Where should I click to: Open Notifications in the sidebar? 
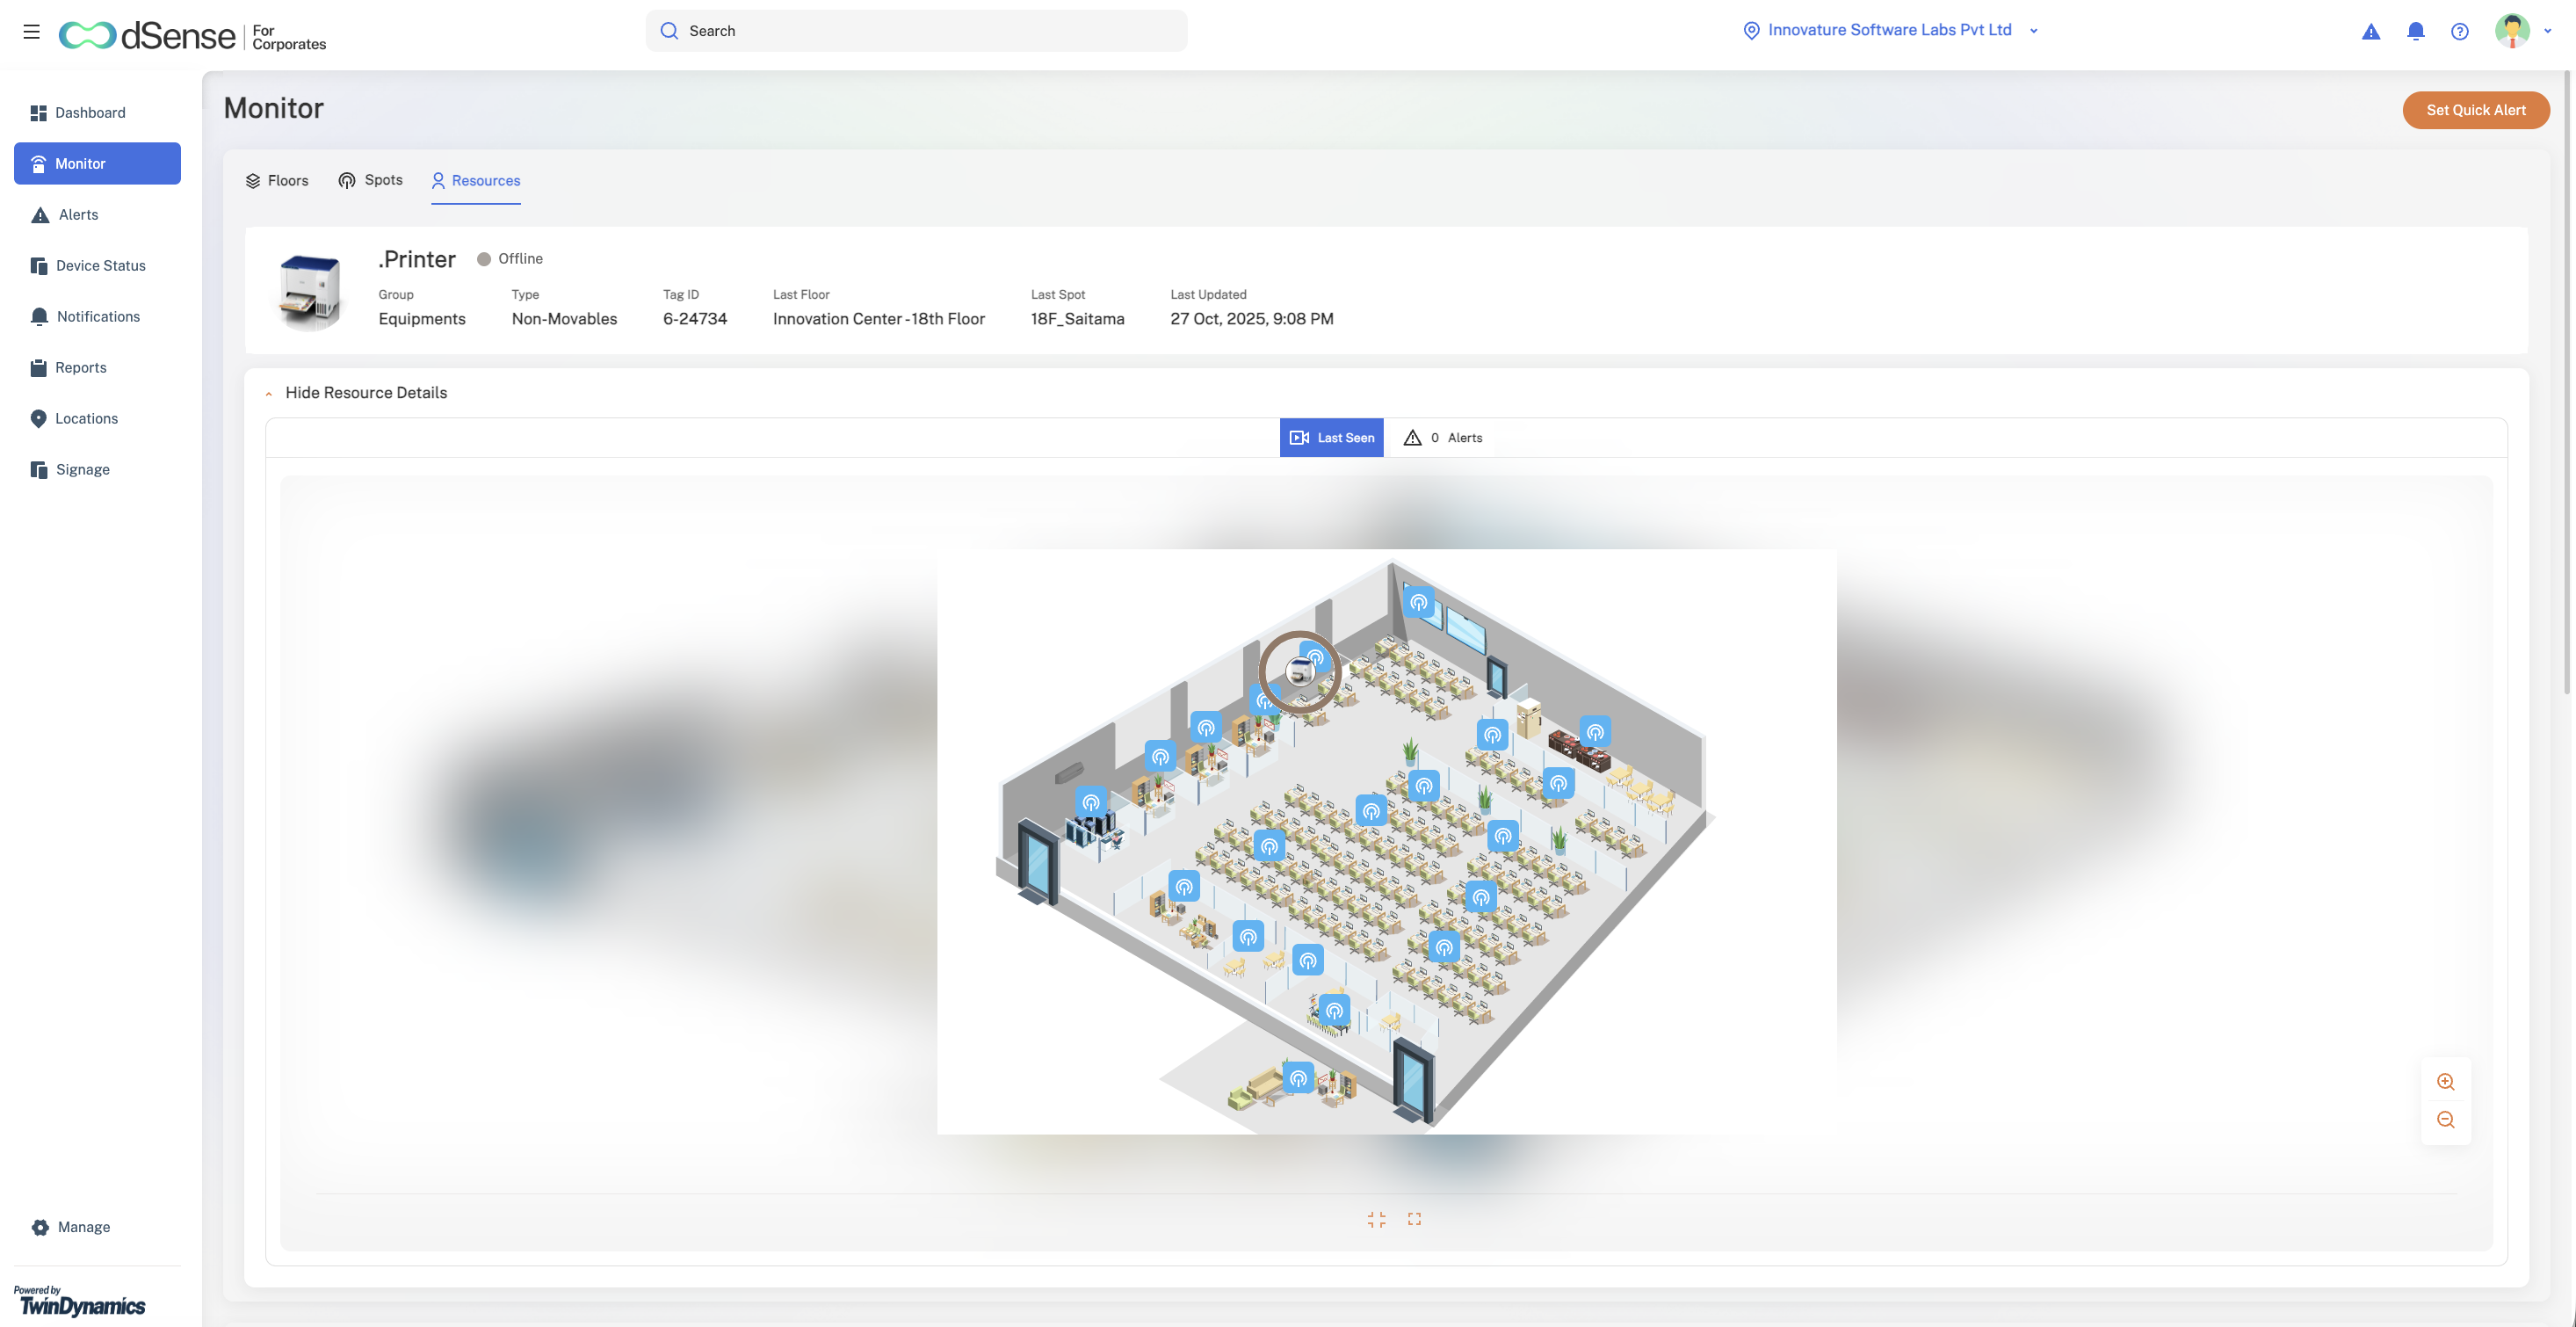[97, 317]
